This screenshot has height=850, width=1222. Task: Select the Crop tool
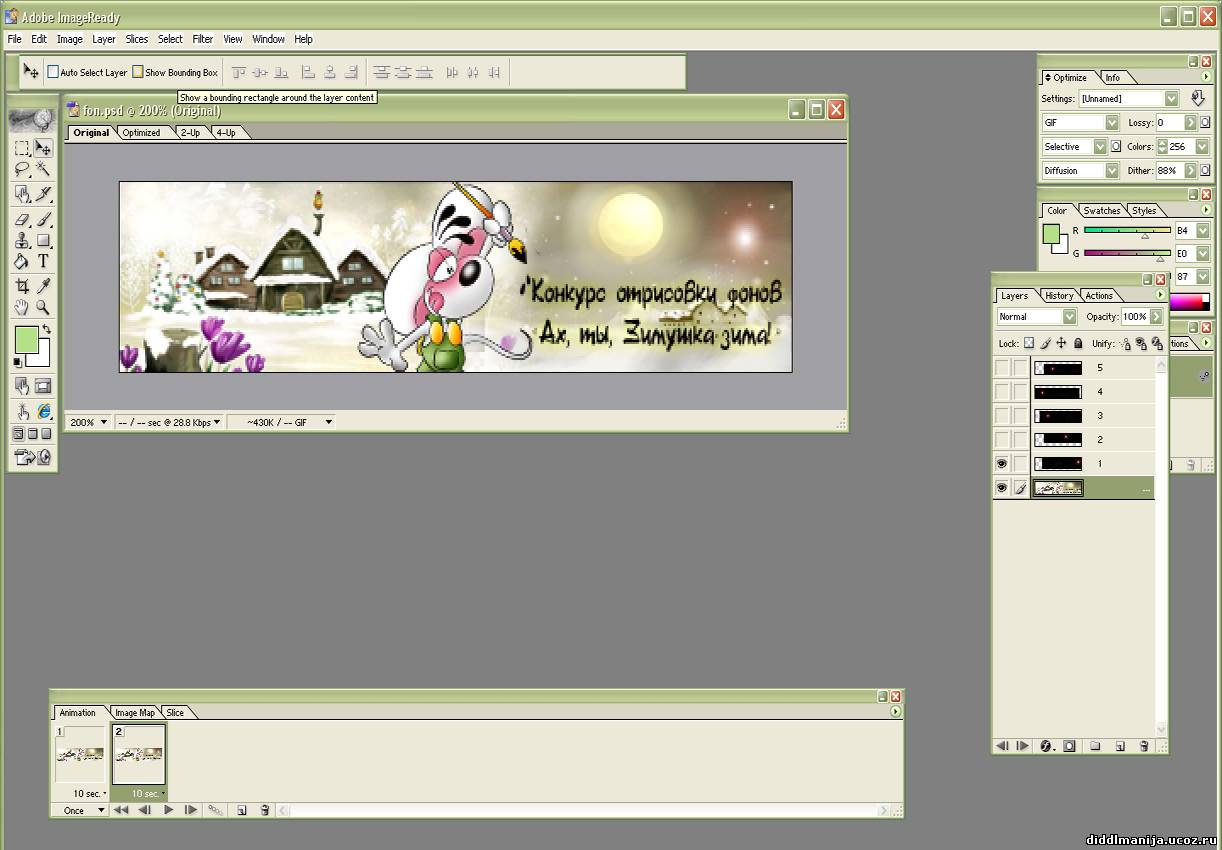click(22, 287)
